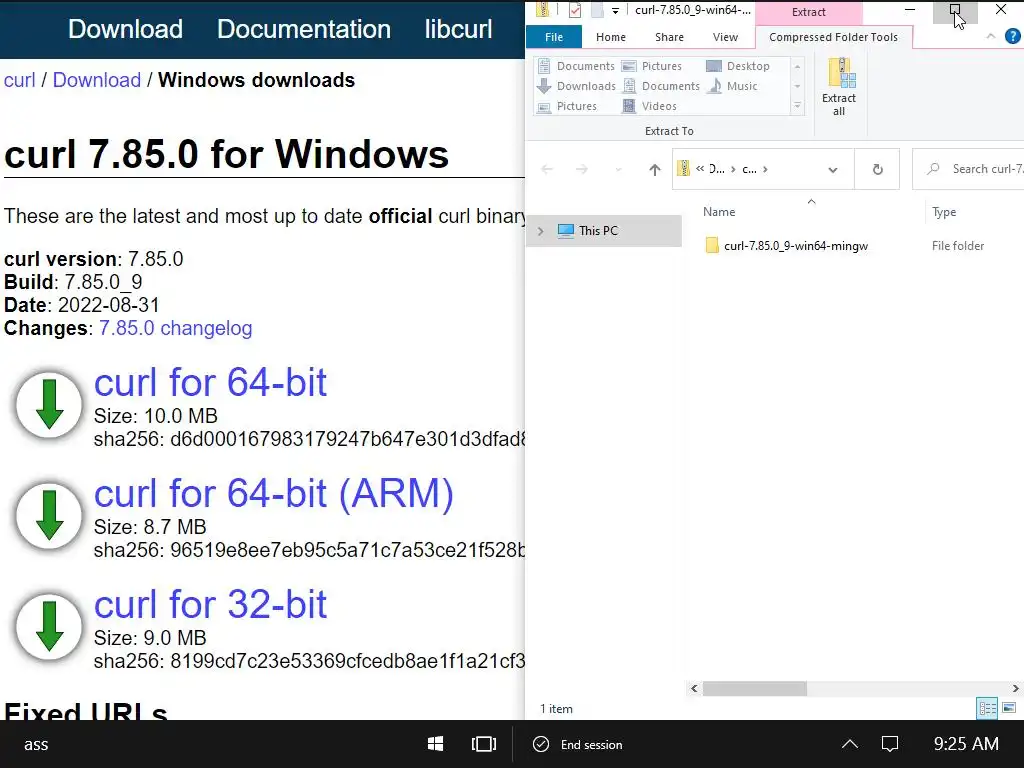The width and height of the screenshot is (1024, 768).
Task: Choose Videos in Extract To gallery
Action: click(x=649, y=106)
